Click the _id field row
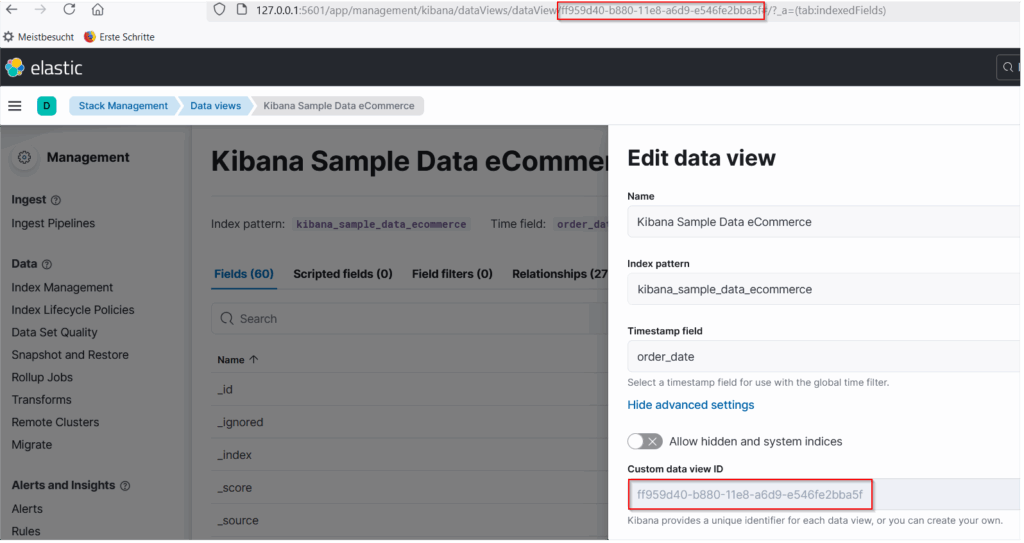1024x543 pixels. (x=409, y=389)
